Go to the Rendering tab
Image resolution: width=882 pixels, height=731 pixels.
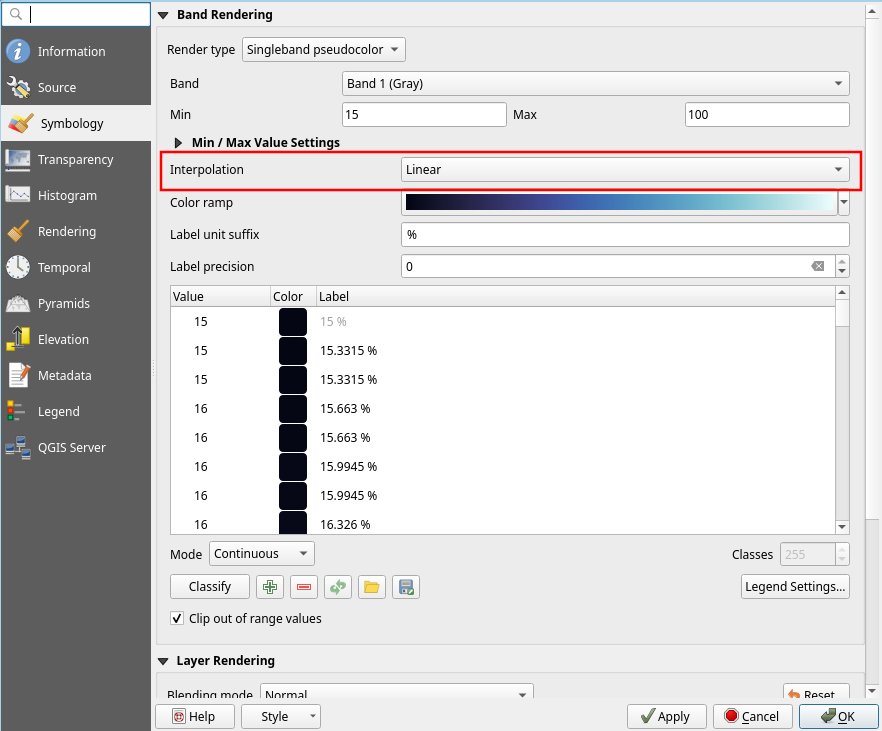tap(76, 231)
